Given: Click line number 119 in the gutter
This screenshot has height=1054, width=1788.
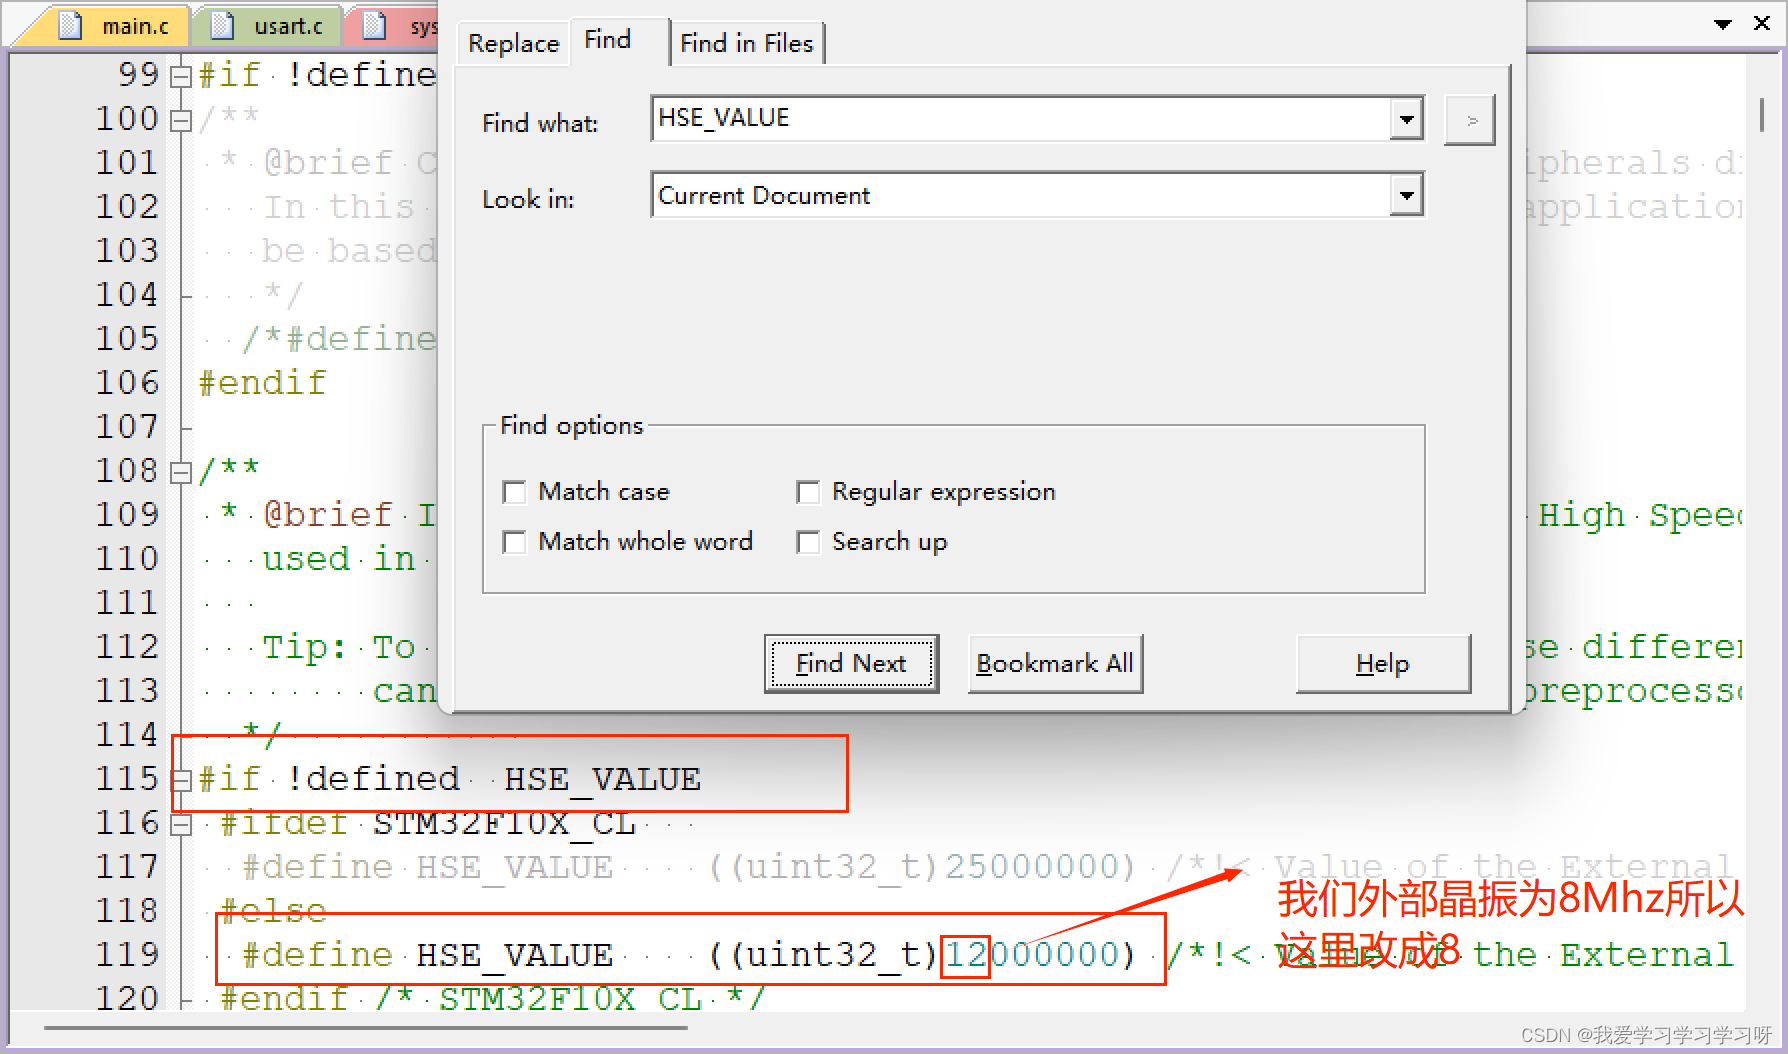Looking at the screenshot, I should tap(127, 955).
